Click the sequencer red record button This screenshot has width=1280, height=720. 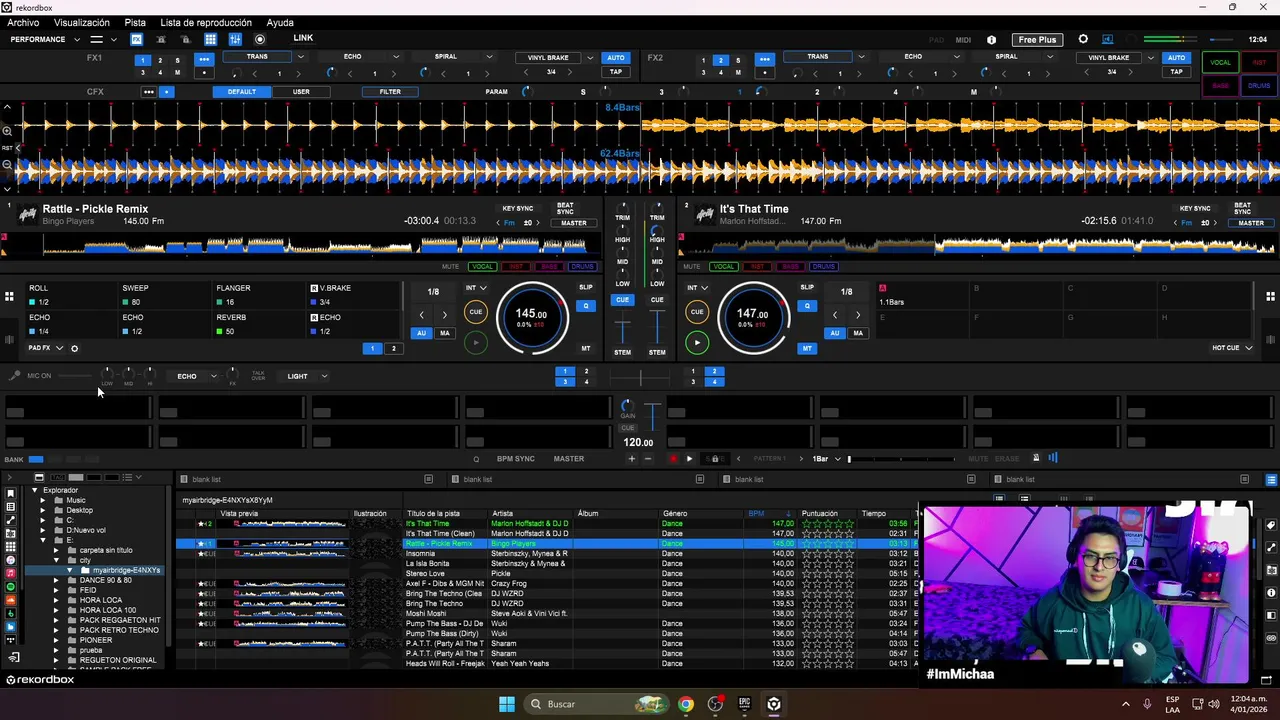pyautogui.click(x=673, y=459)
